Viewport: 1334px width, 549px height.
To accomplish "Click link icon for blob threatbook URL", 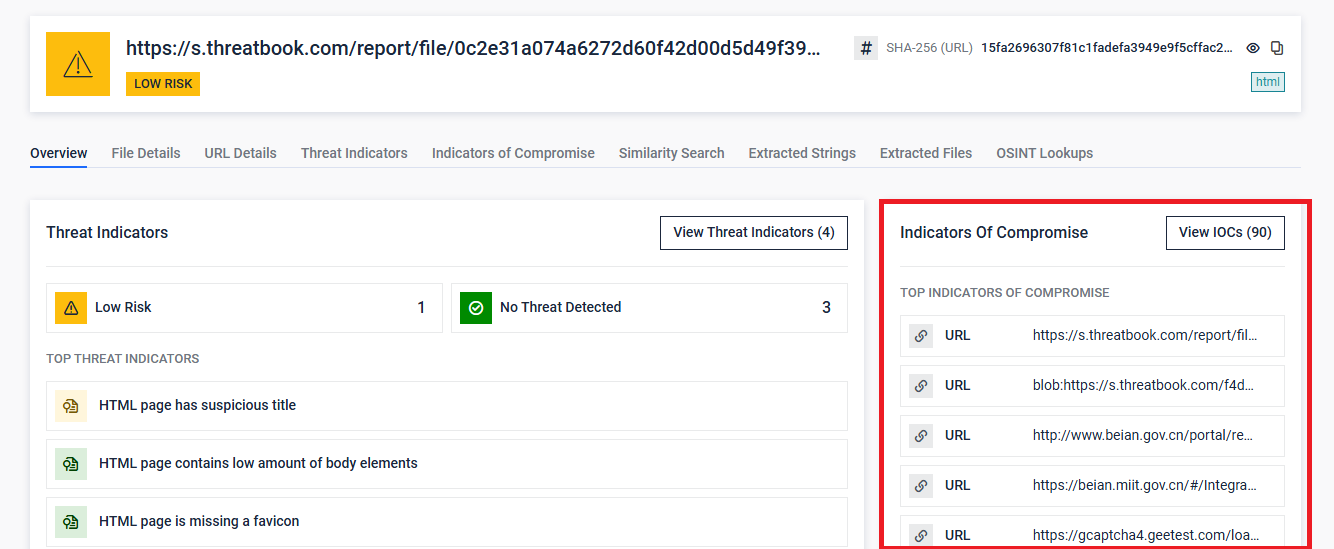I will [921, 386].
